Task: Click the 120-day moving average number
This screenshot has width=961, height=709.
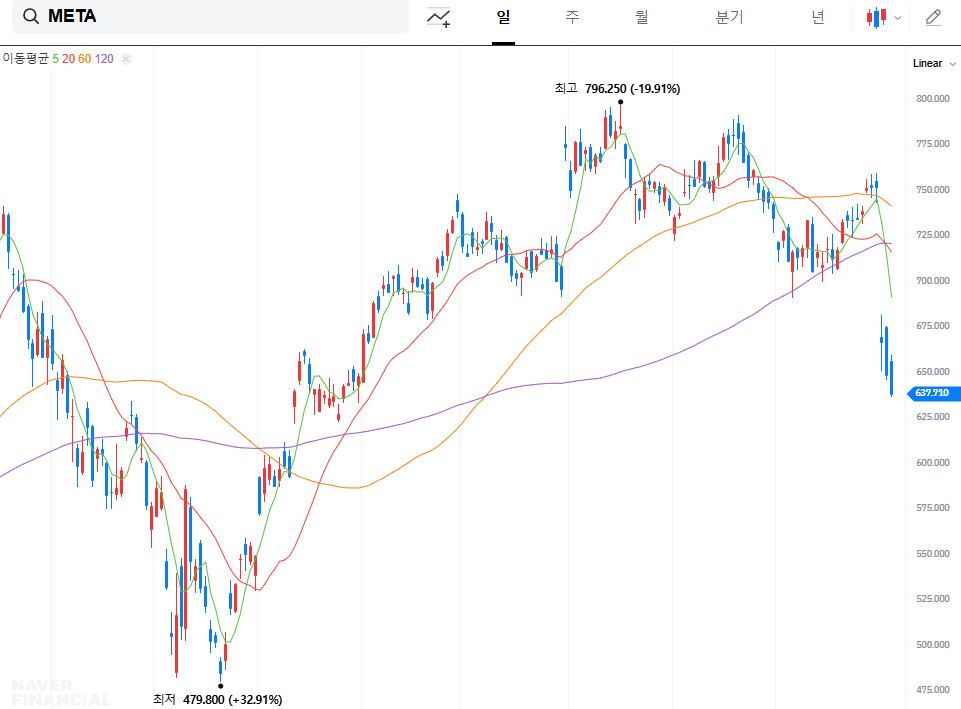Action: (x=104, y=59)
